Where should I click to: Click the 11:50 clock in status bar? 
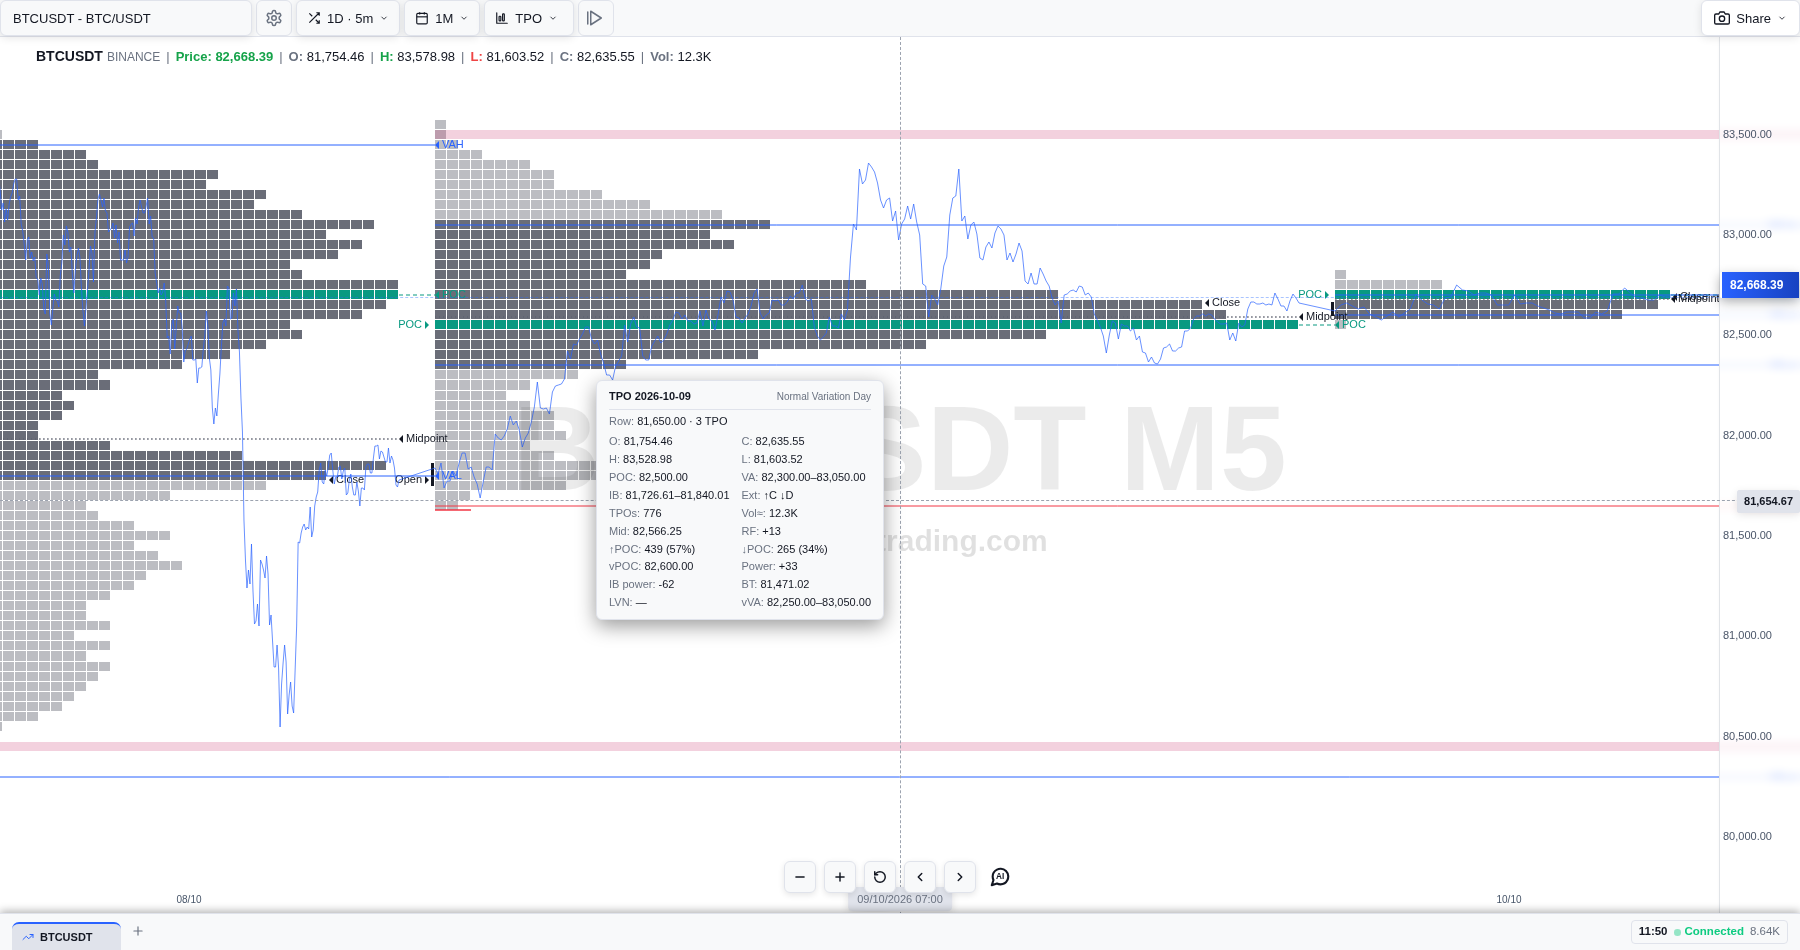(x=1653, y=931)
